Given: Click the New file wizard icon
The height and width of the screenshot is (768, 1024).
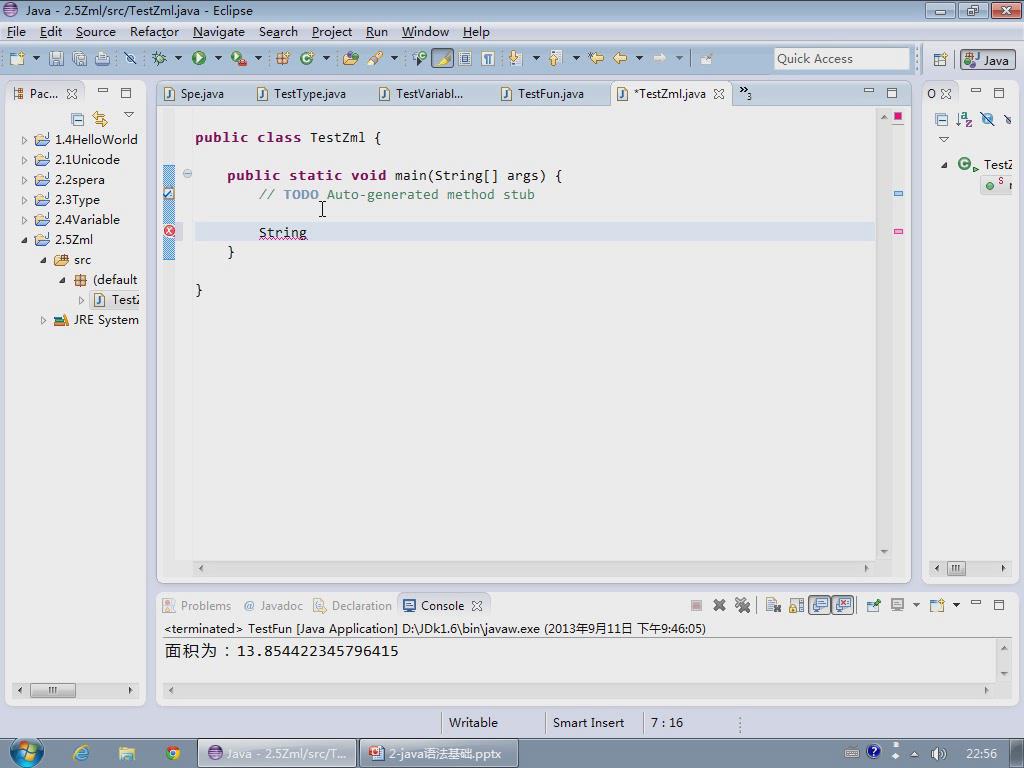Looking at the screenshot, I should pyautogui.click(x=17, y=59).
